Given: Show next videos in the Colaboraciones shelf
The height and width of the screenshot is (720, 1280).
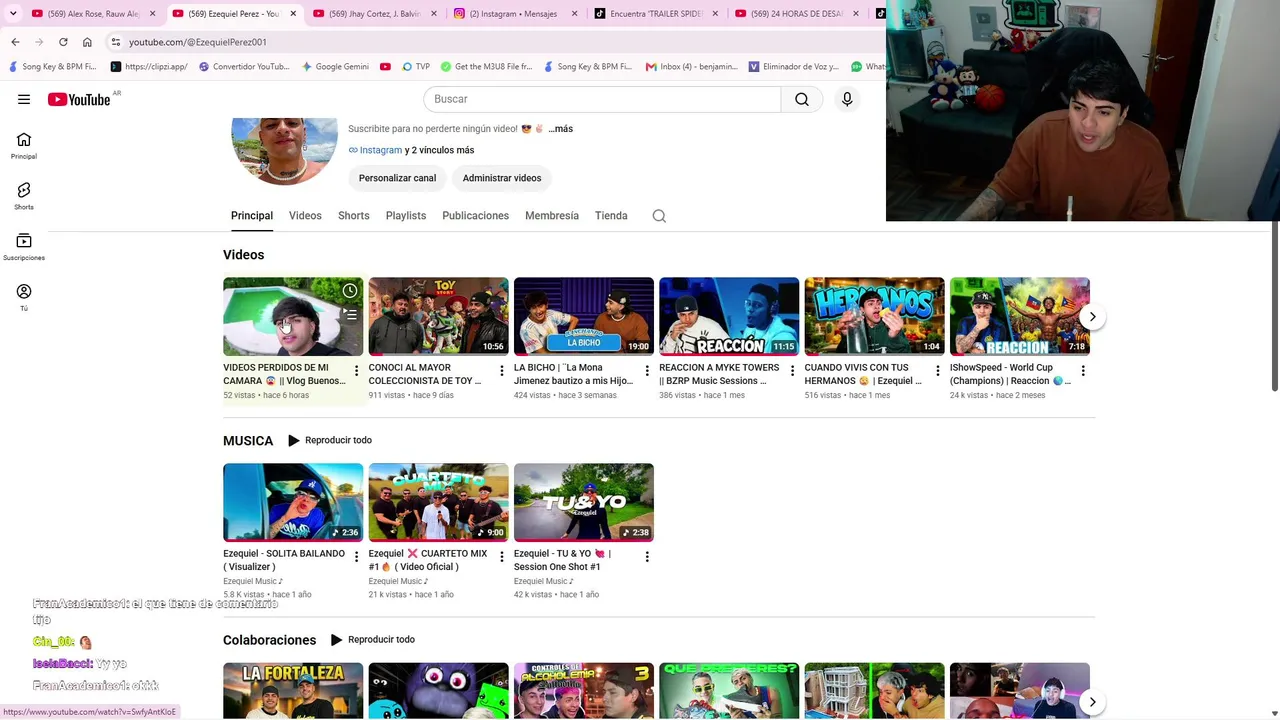Looking at the screenshot, I should coord(1092,702).
